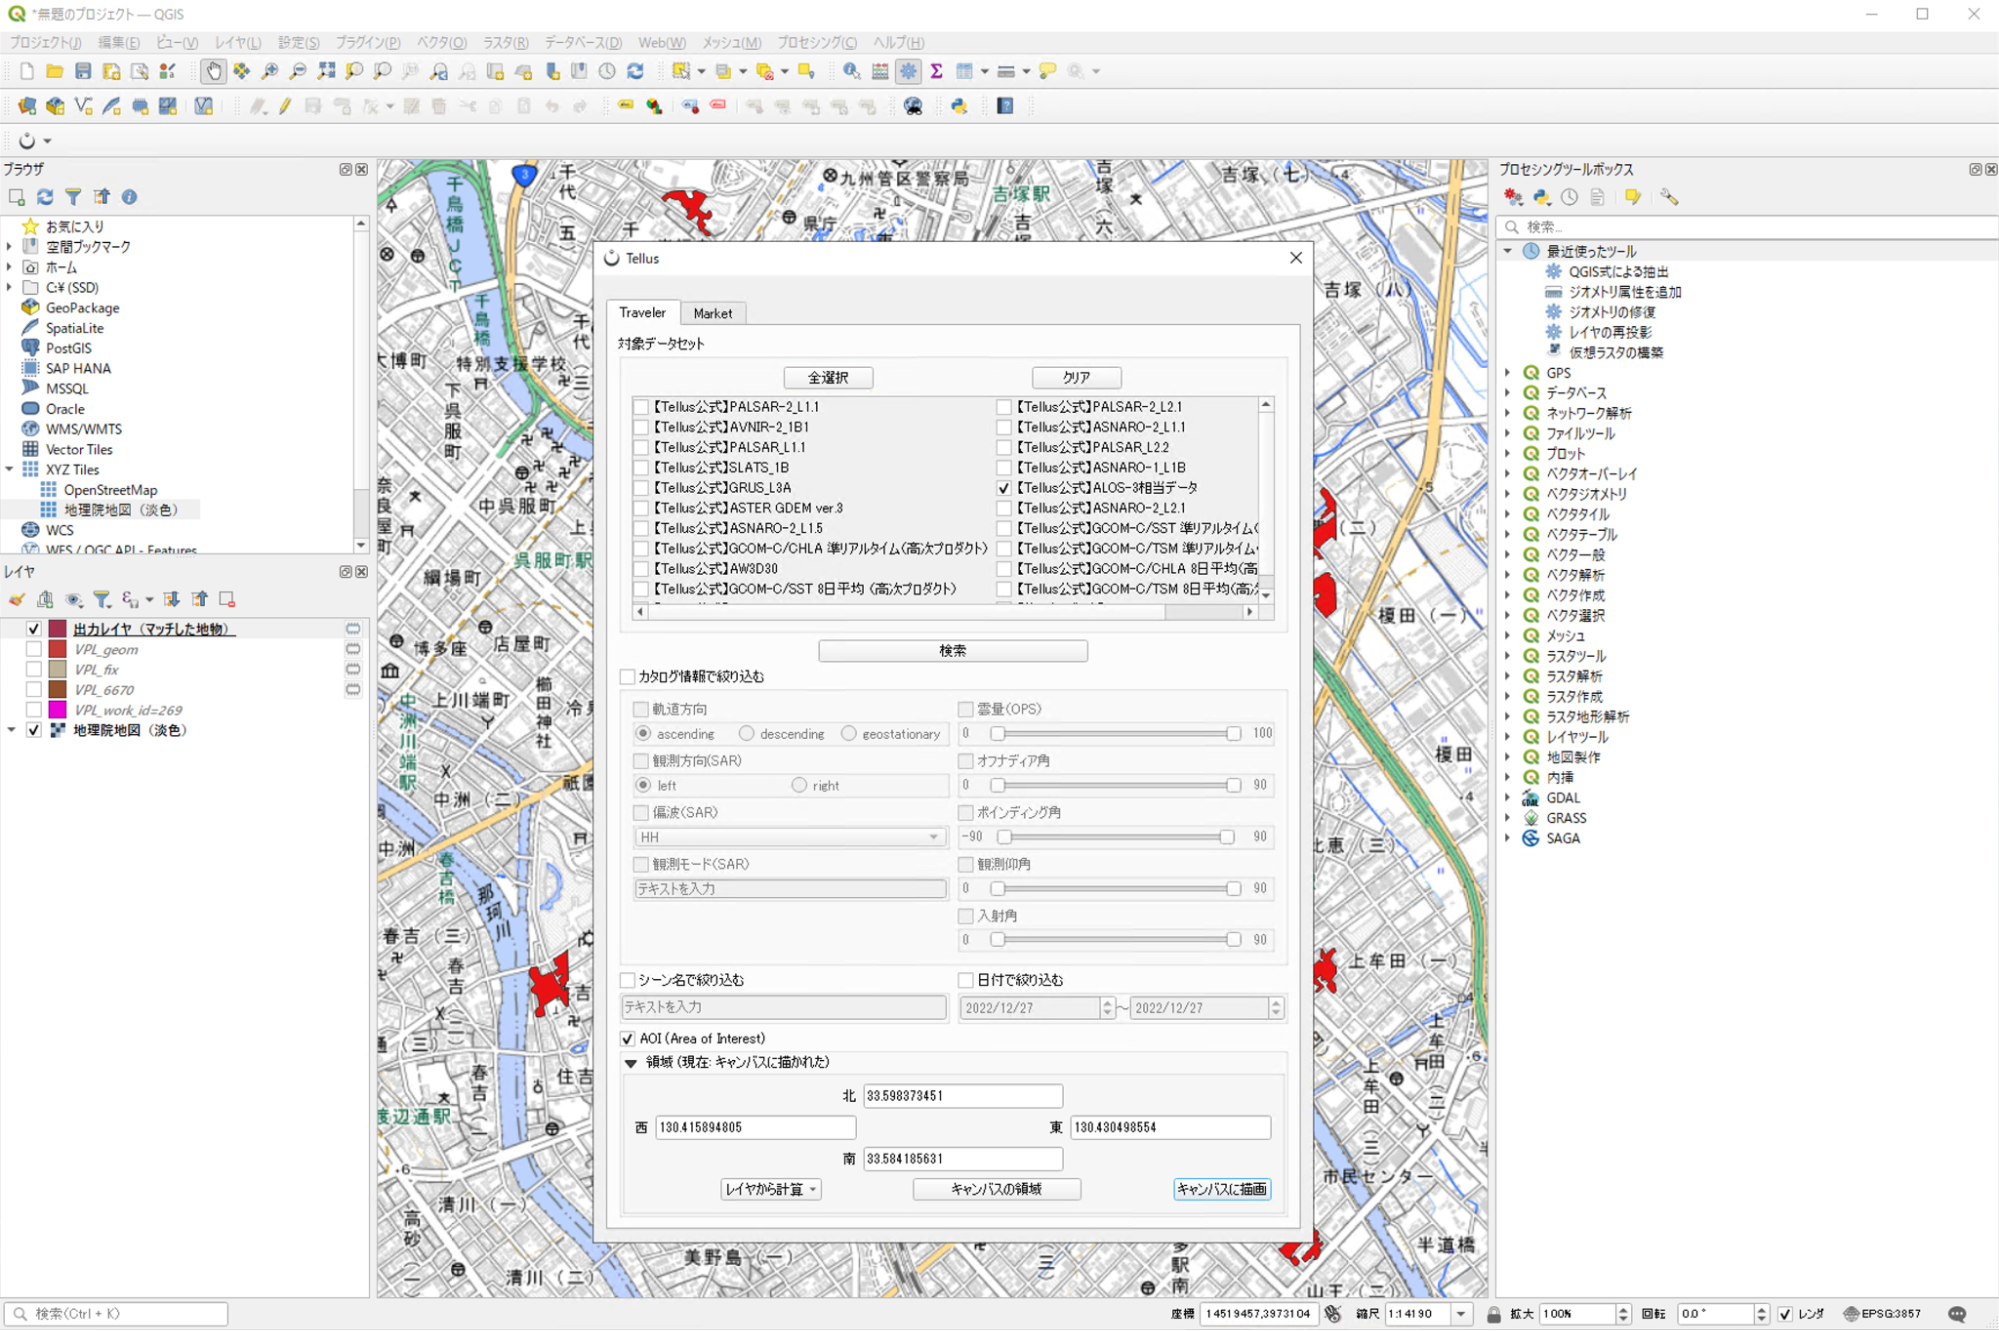The width and height of the screenshot is (1999, 1331).
Task: Open Processing Toolbox options wrench icon
Action: [1669, 197]
